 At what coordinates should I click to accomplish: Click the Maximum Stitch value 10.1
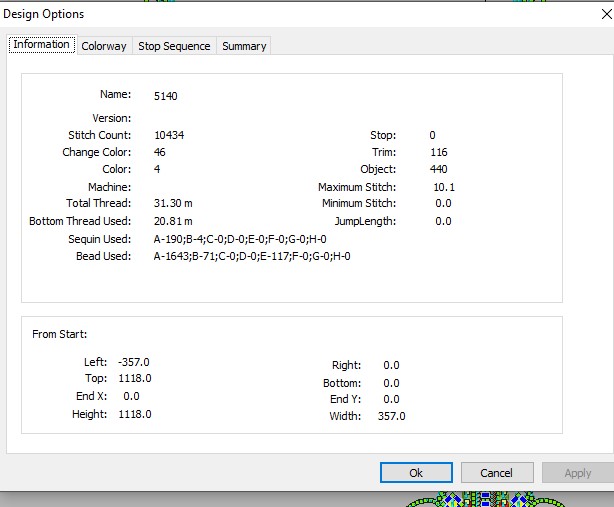[x=444, y=187]
